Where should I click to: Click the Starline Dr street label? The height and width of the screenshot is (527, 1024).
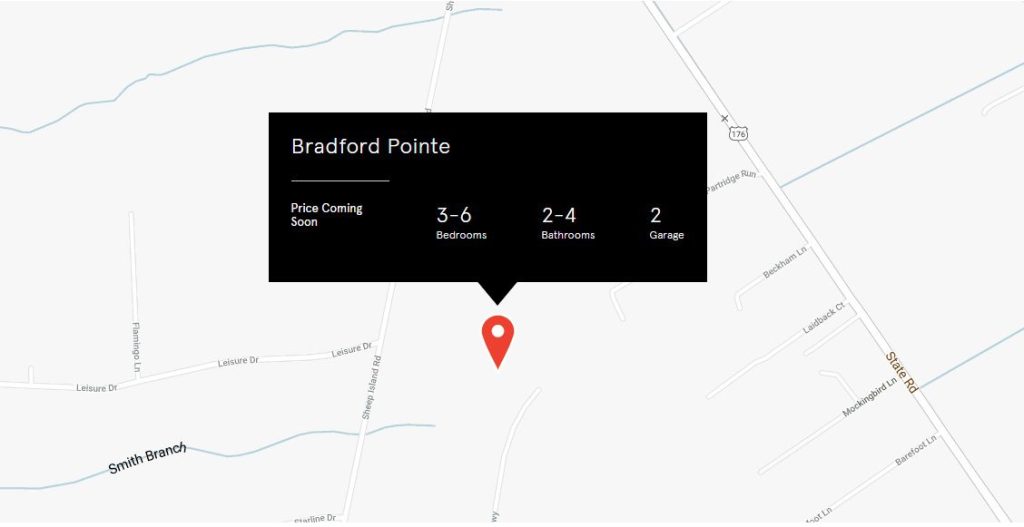coord(315,518)
